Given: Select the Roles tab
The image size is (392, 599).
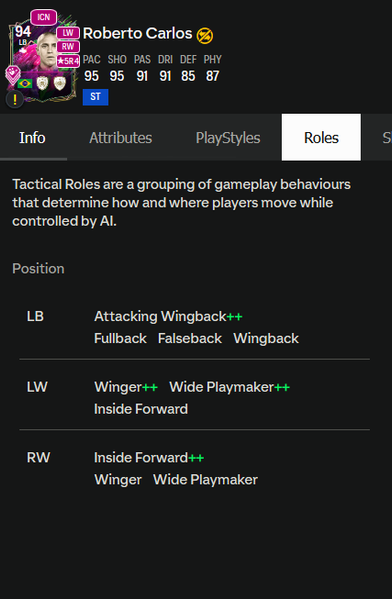Looking at the screenshot, I should tap(321, 137).
